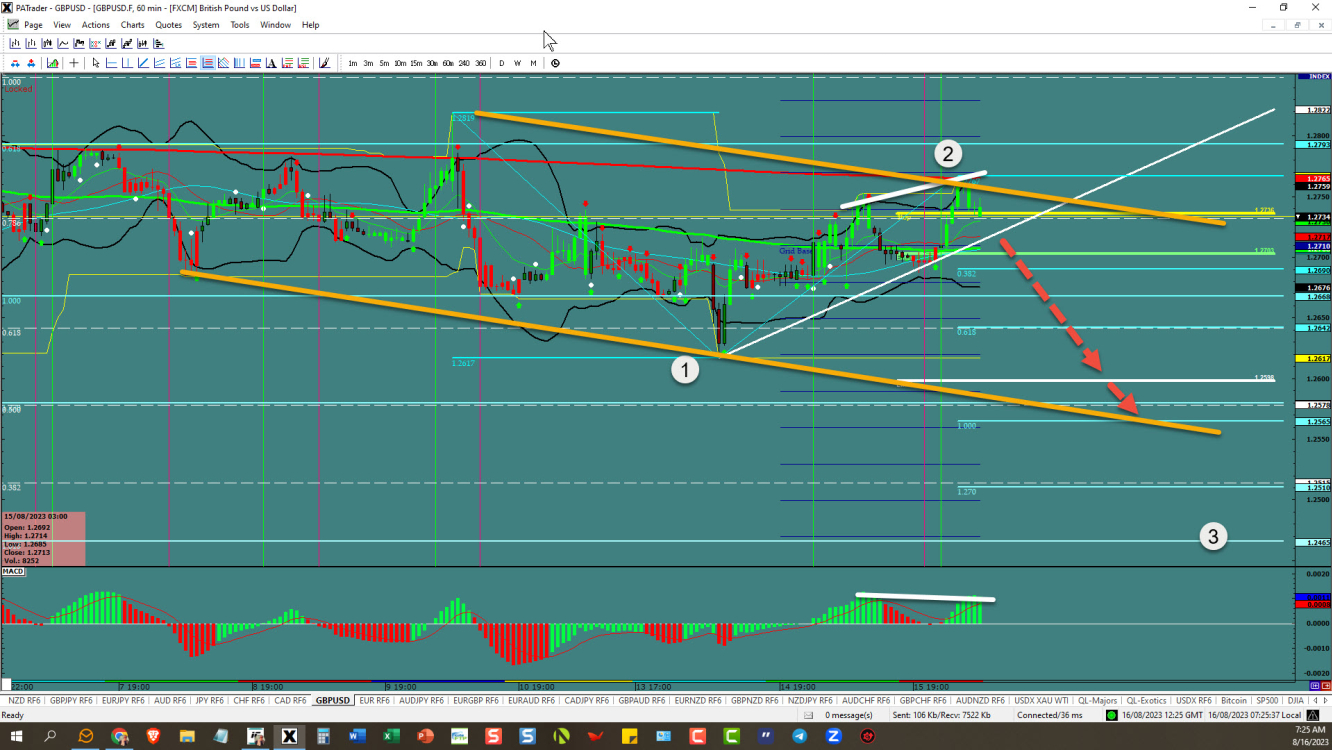Choose the horizontal line drawing tool

pyautogui.click(x=111, y=63)
